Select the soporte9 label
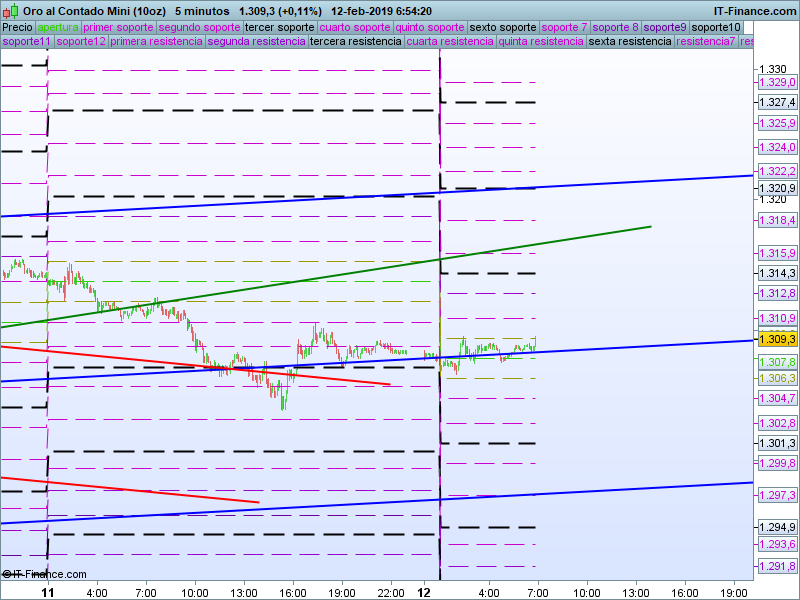Viewport: 800px width, 600px height. [665, 27]
